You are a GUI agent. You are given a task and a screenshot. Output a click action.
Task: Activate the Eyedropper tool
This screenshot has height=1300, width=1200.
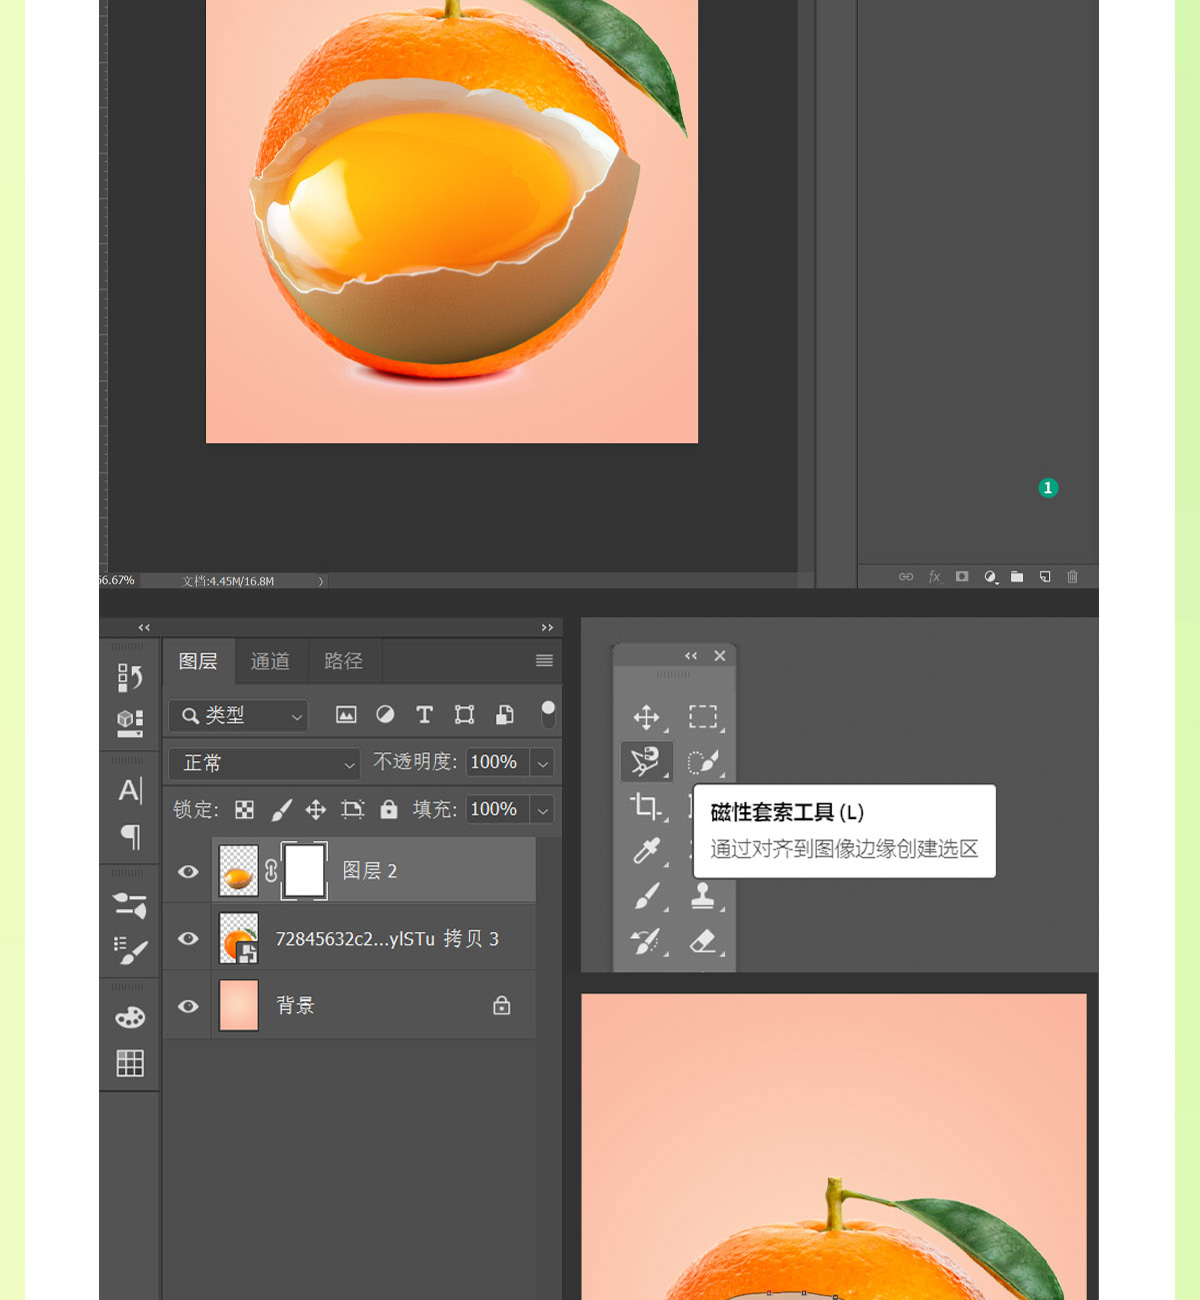[646, 851]
